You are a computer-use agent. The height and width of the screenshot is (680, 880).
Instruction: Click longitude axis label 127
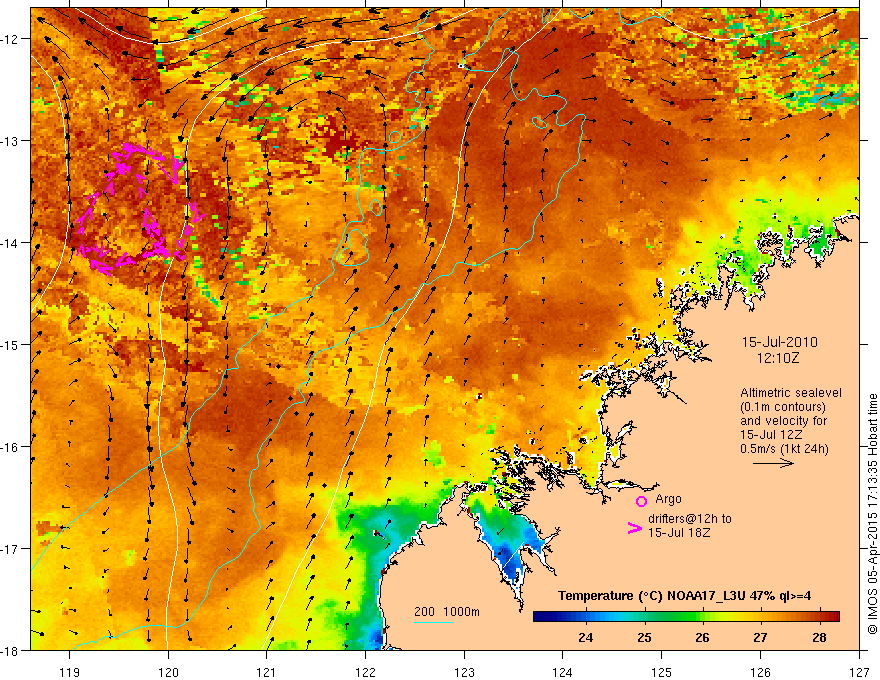pos(859,672)
